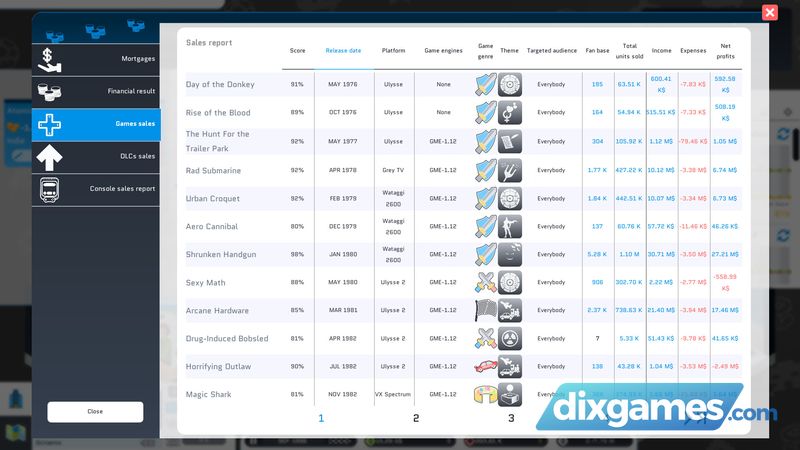This screenshot has height=450, width=800.
Task: Click the DLCs sales up-arrow icon
Action: tap(51, 156)
